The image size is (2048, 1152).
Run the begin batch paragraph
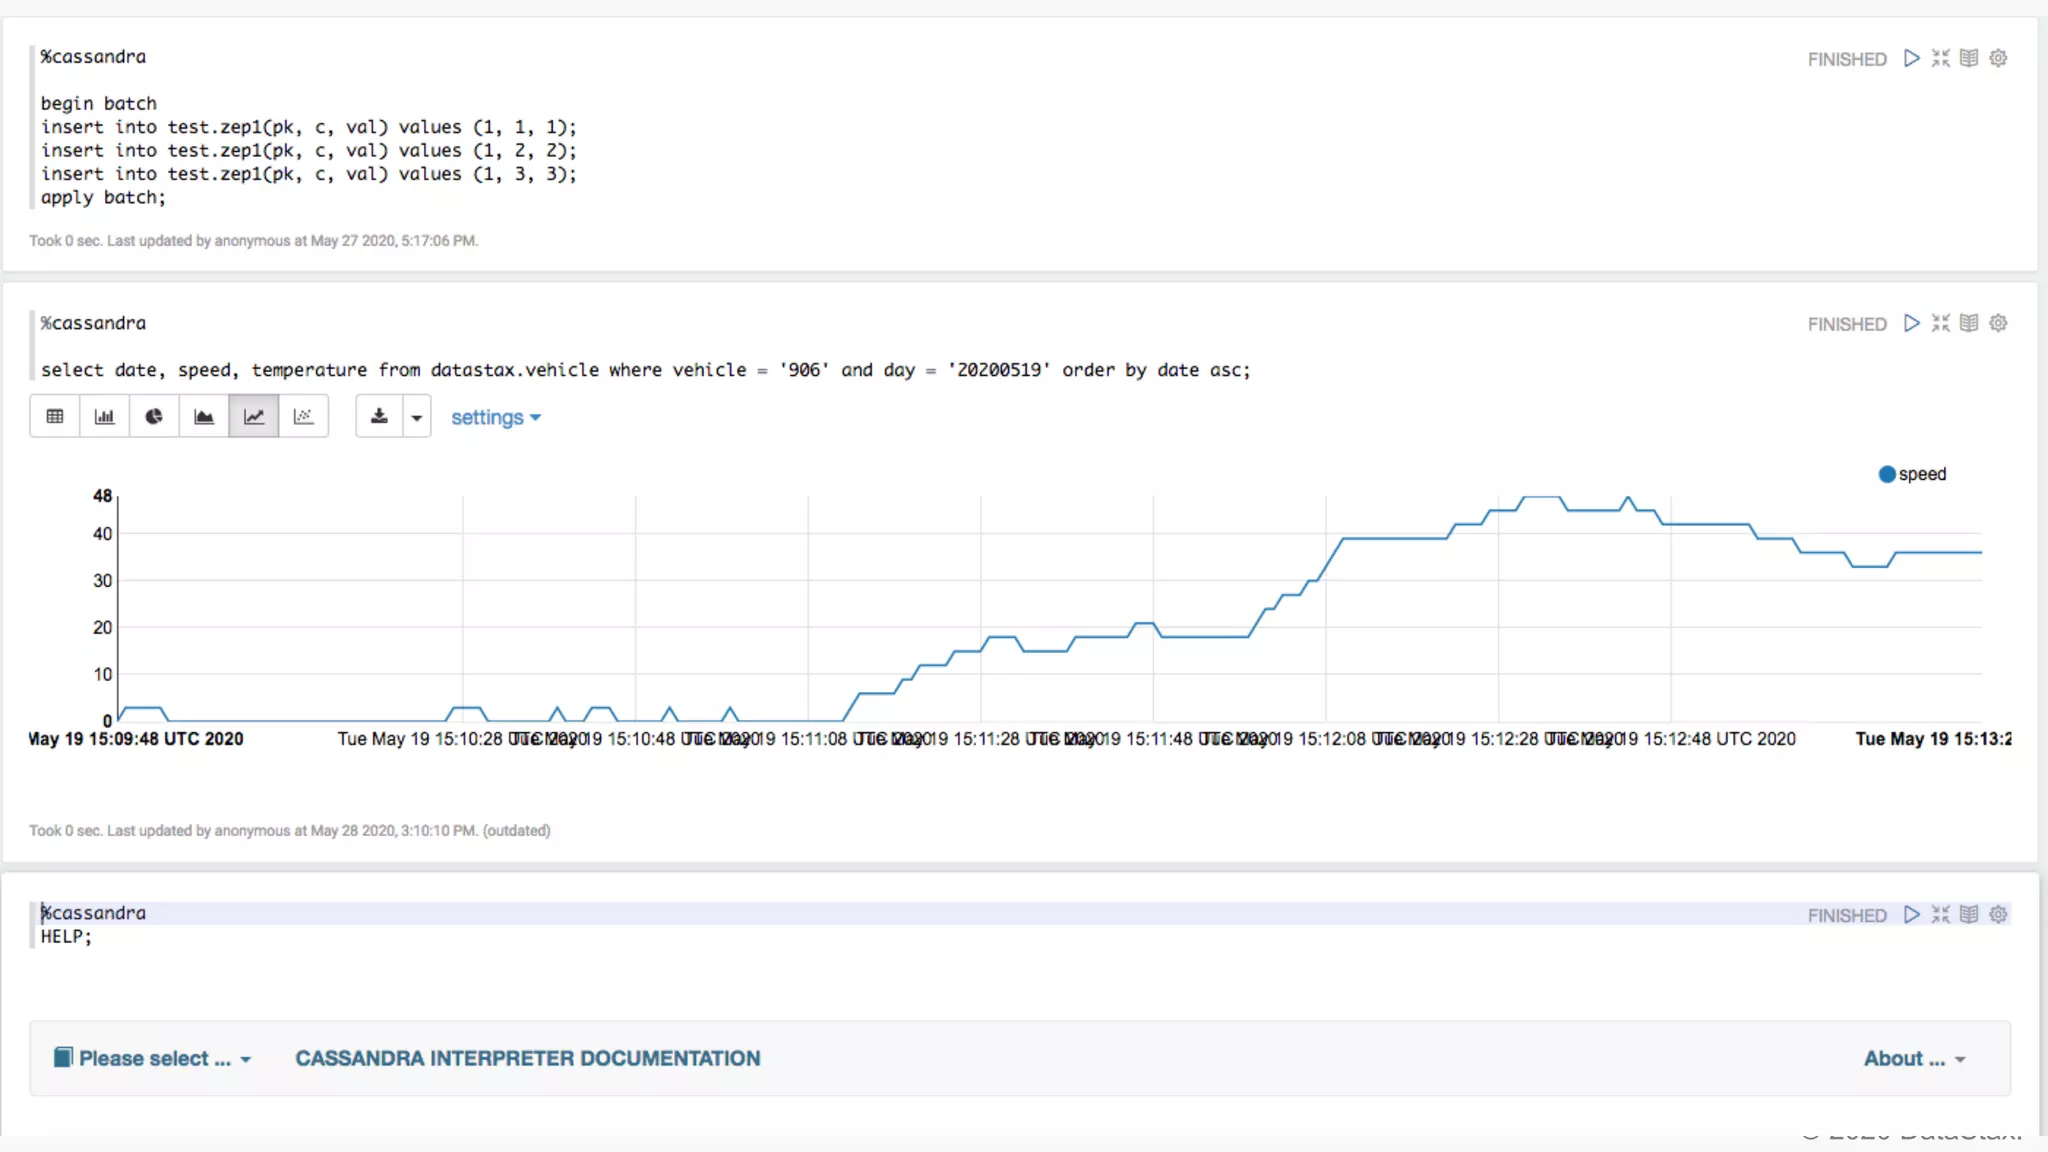pyautogui.click(x=1911, y=58)
